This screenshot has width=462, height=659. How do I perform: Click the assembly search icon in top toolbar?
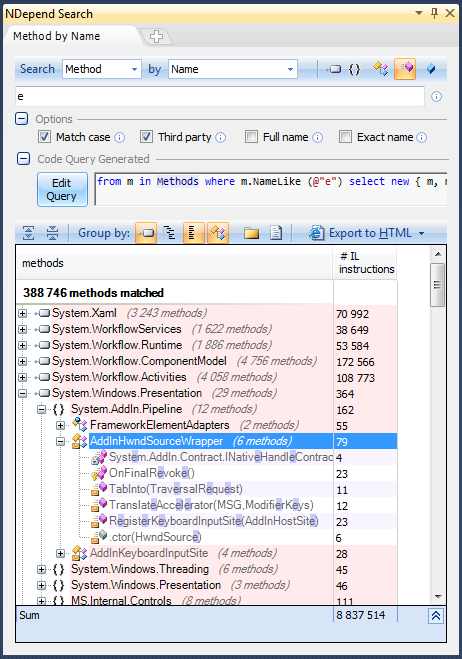point(334,69)
